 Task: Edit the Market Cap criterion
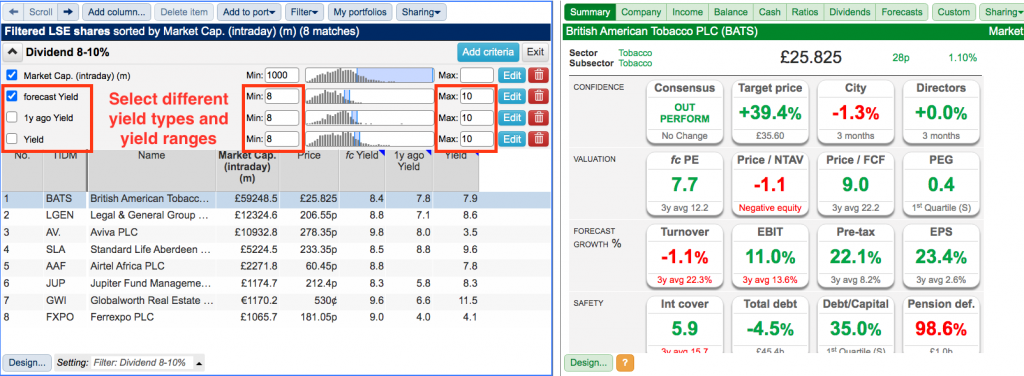[512, 76]
